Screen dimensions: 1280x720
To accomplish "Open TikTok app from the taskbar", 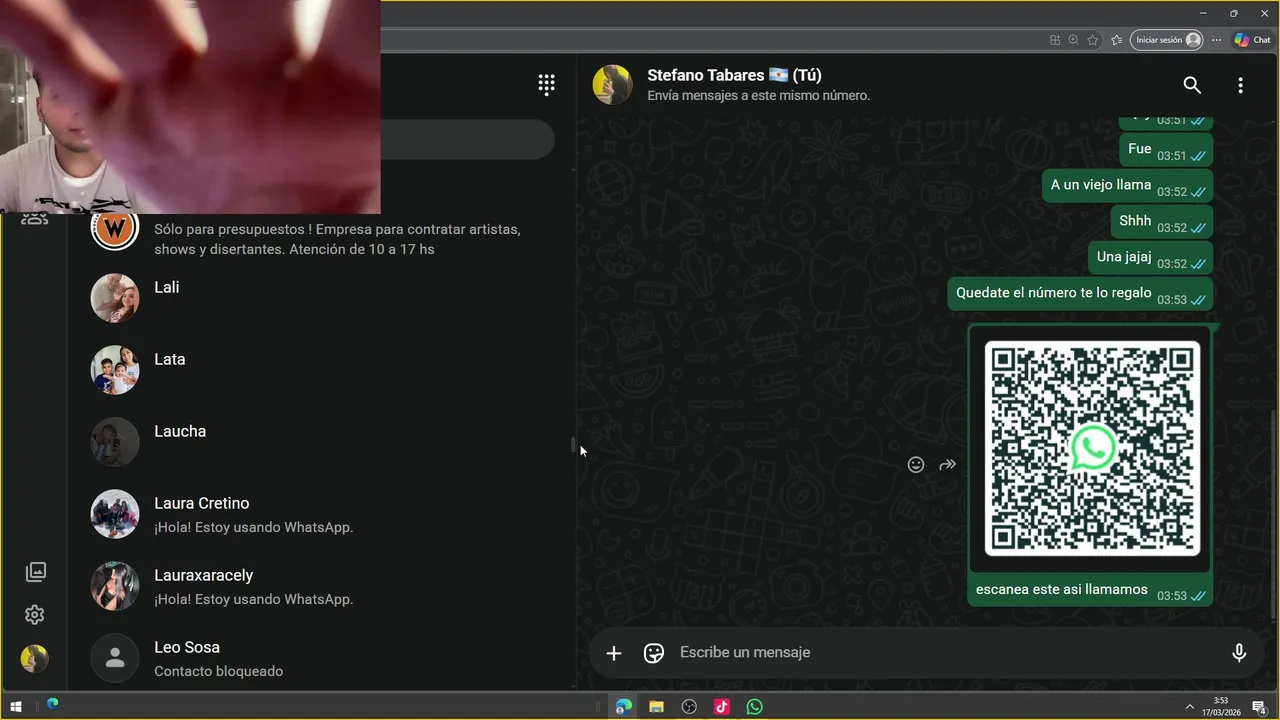I will [722, 707].
